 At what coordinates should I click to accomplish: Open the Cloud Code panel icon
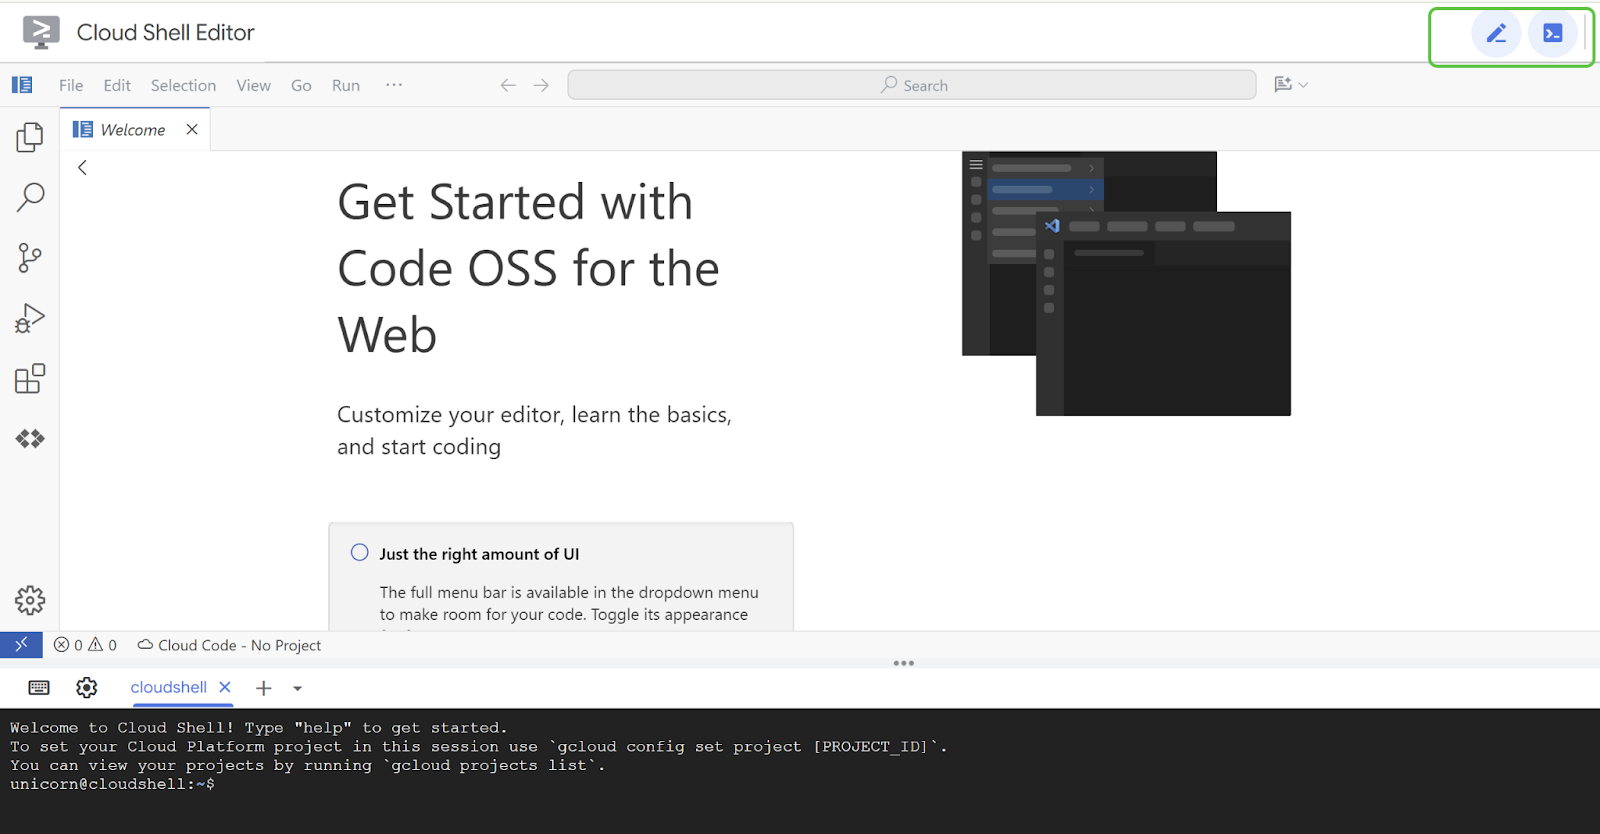pos(30,438)
